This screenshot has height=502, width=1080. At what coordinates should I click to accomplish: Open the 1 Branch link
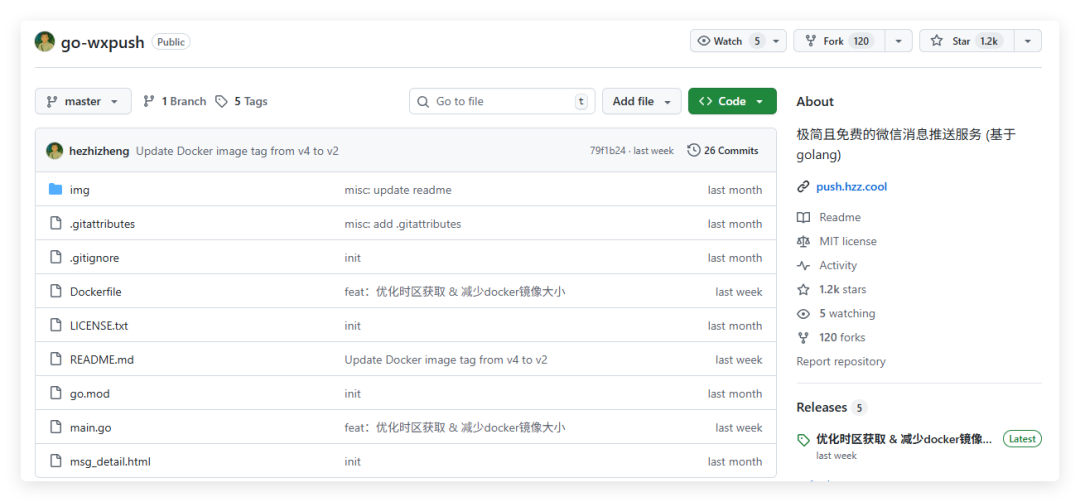(174, 101)
